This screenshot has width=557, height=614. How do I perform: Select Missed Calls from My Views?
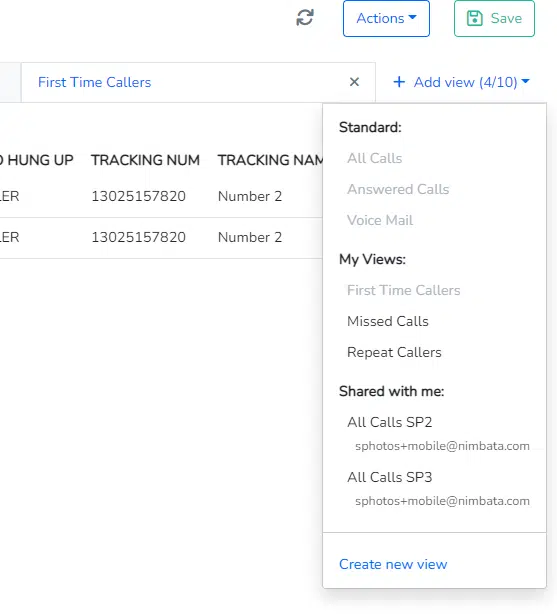(x=388, y=321)
